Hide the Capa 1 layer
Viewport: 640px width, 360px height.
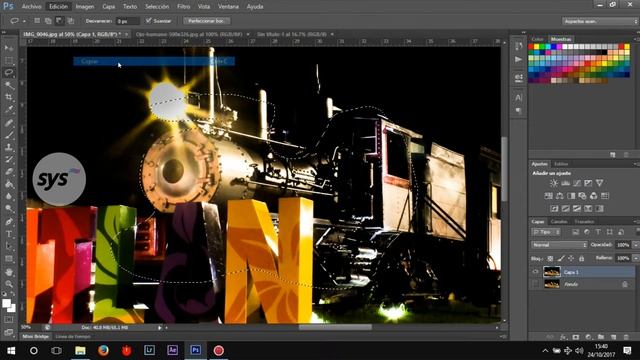point(536,272)
